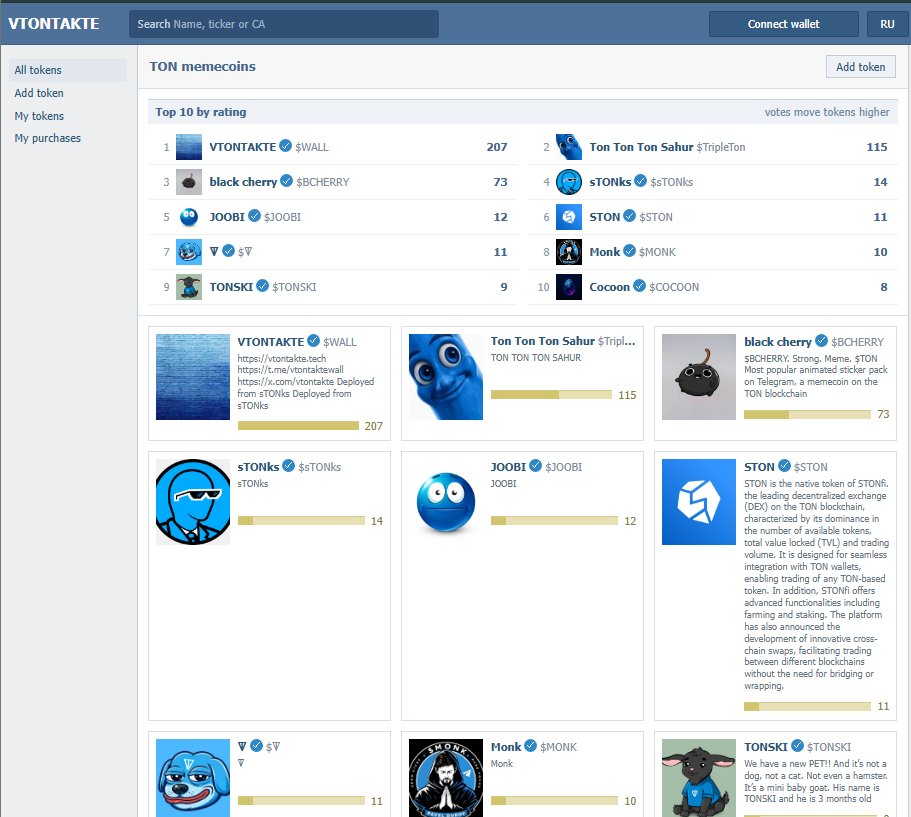Go to Add token in sidebar
The image size is (911, 817).
pos(39,93)
